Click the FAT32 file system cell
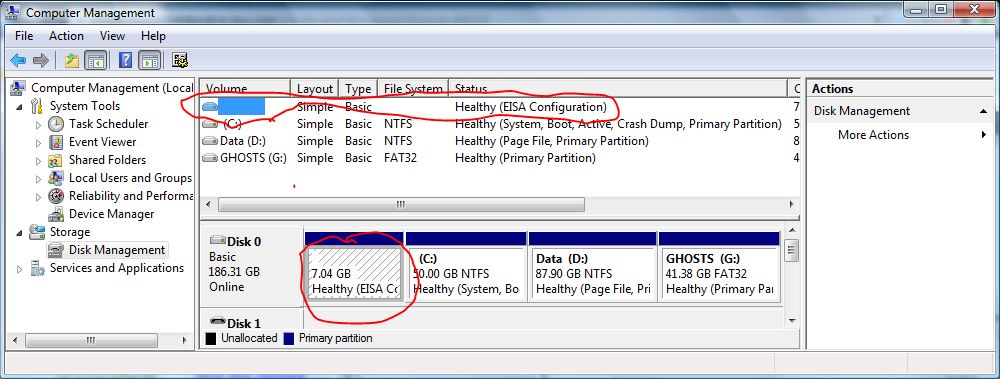 [x=400, y=158]
